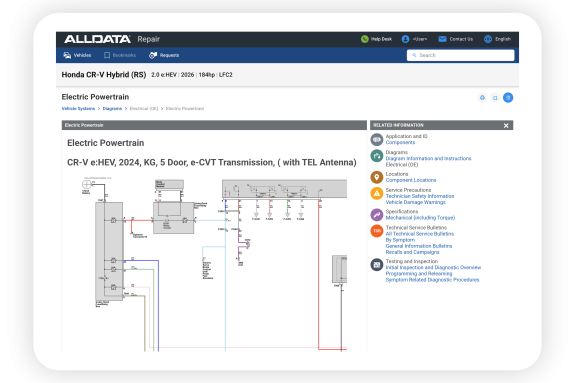Click the Requests icon in nav bar
This screenshot has height=383, width=575.
coord(153,55)
